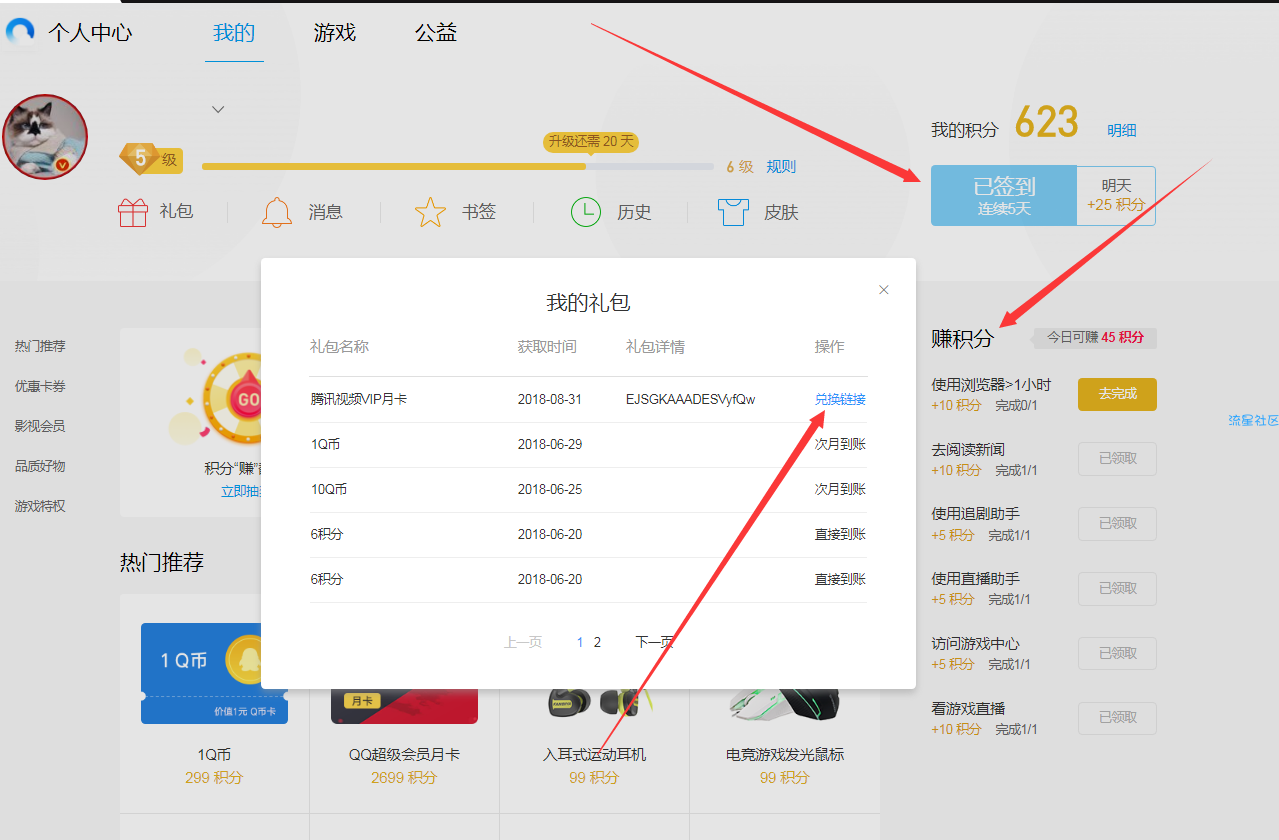Click 上一页 in the gift dialog
The width and height of the screenshot is (1279, 840).
[x=523, y=642]
